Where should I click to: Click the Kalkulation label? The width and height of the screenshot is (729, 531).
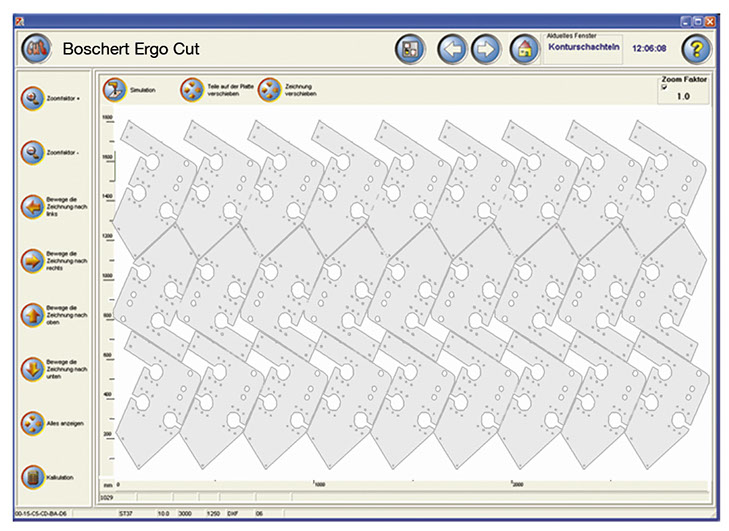tap(60, 478)
